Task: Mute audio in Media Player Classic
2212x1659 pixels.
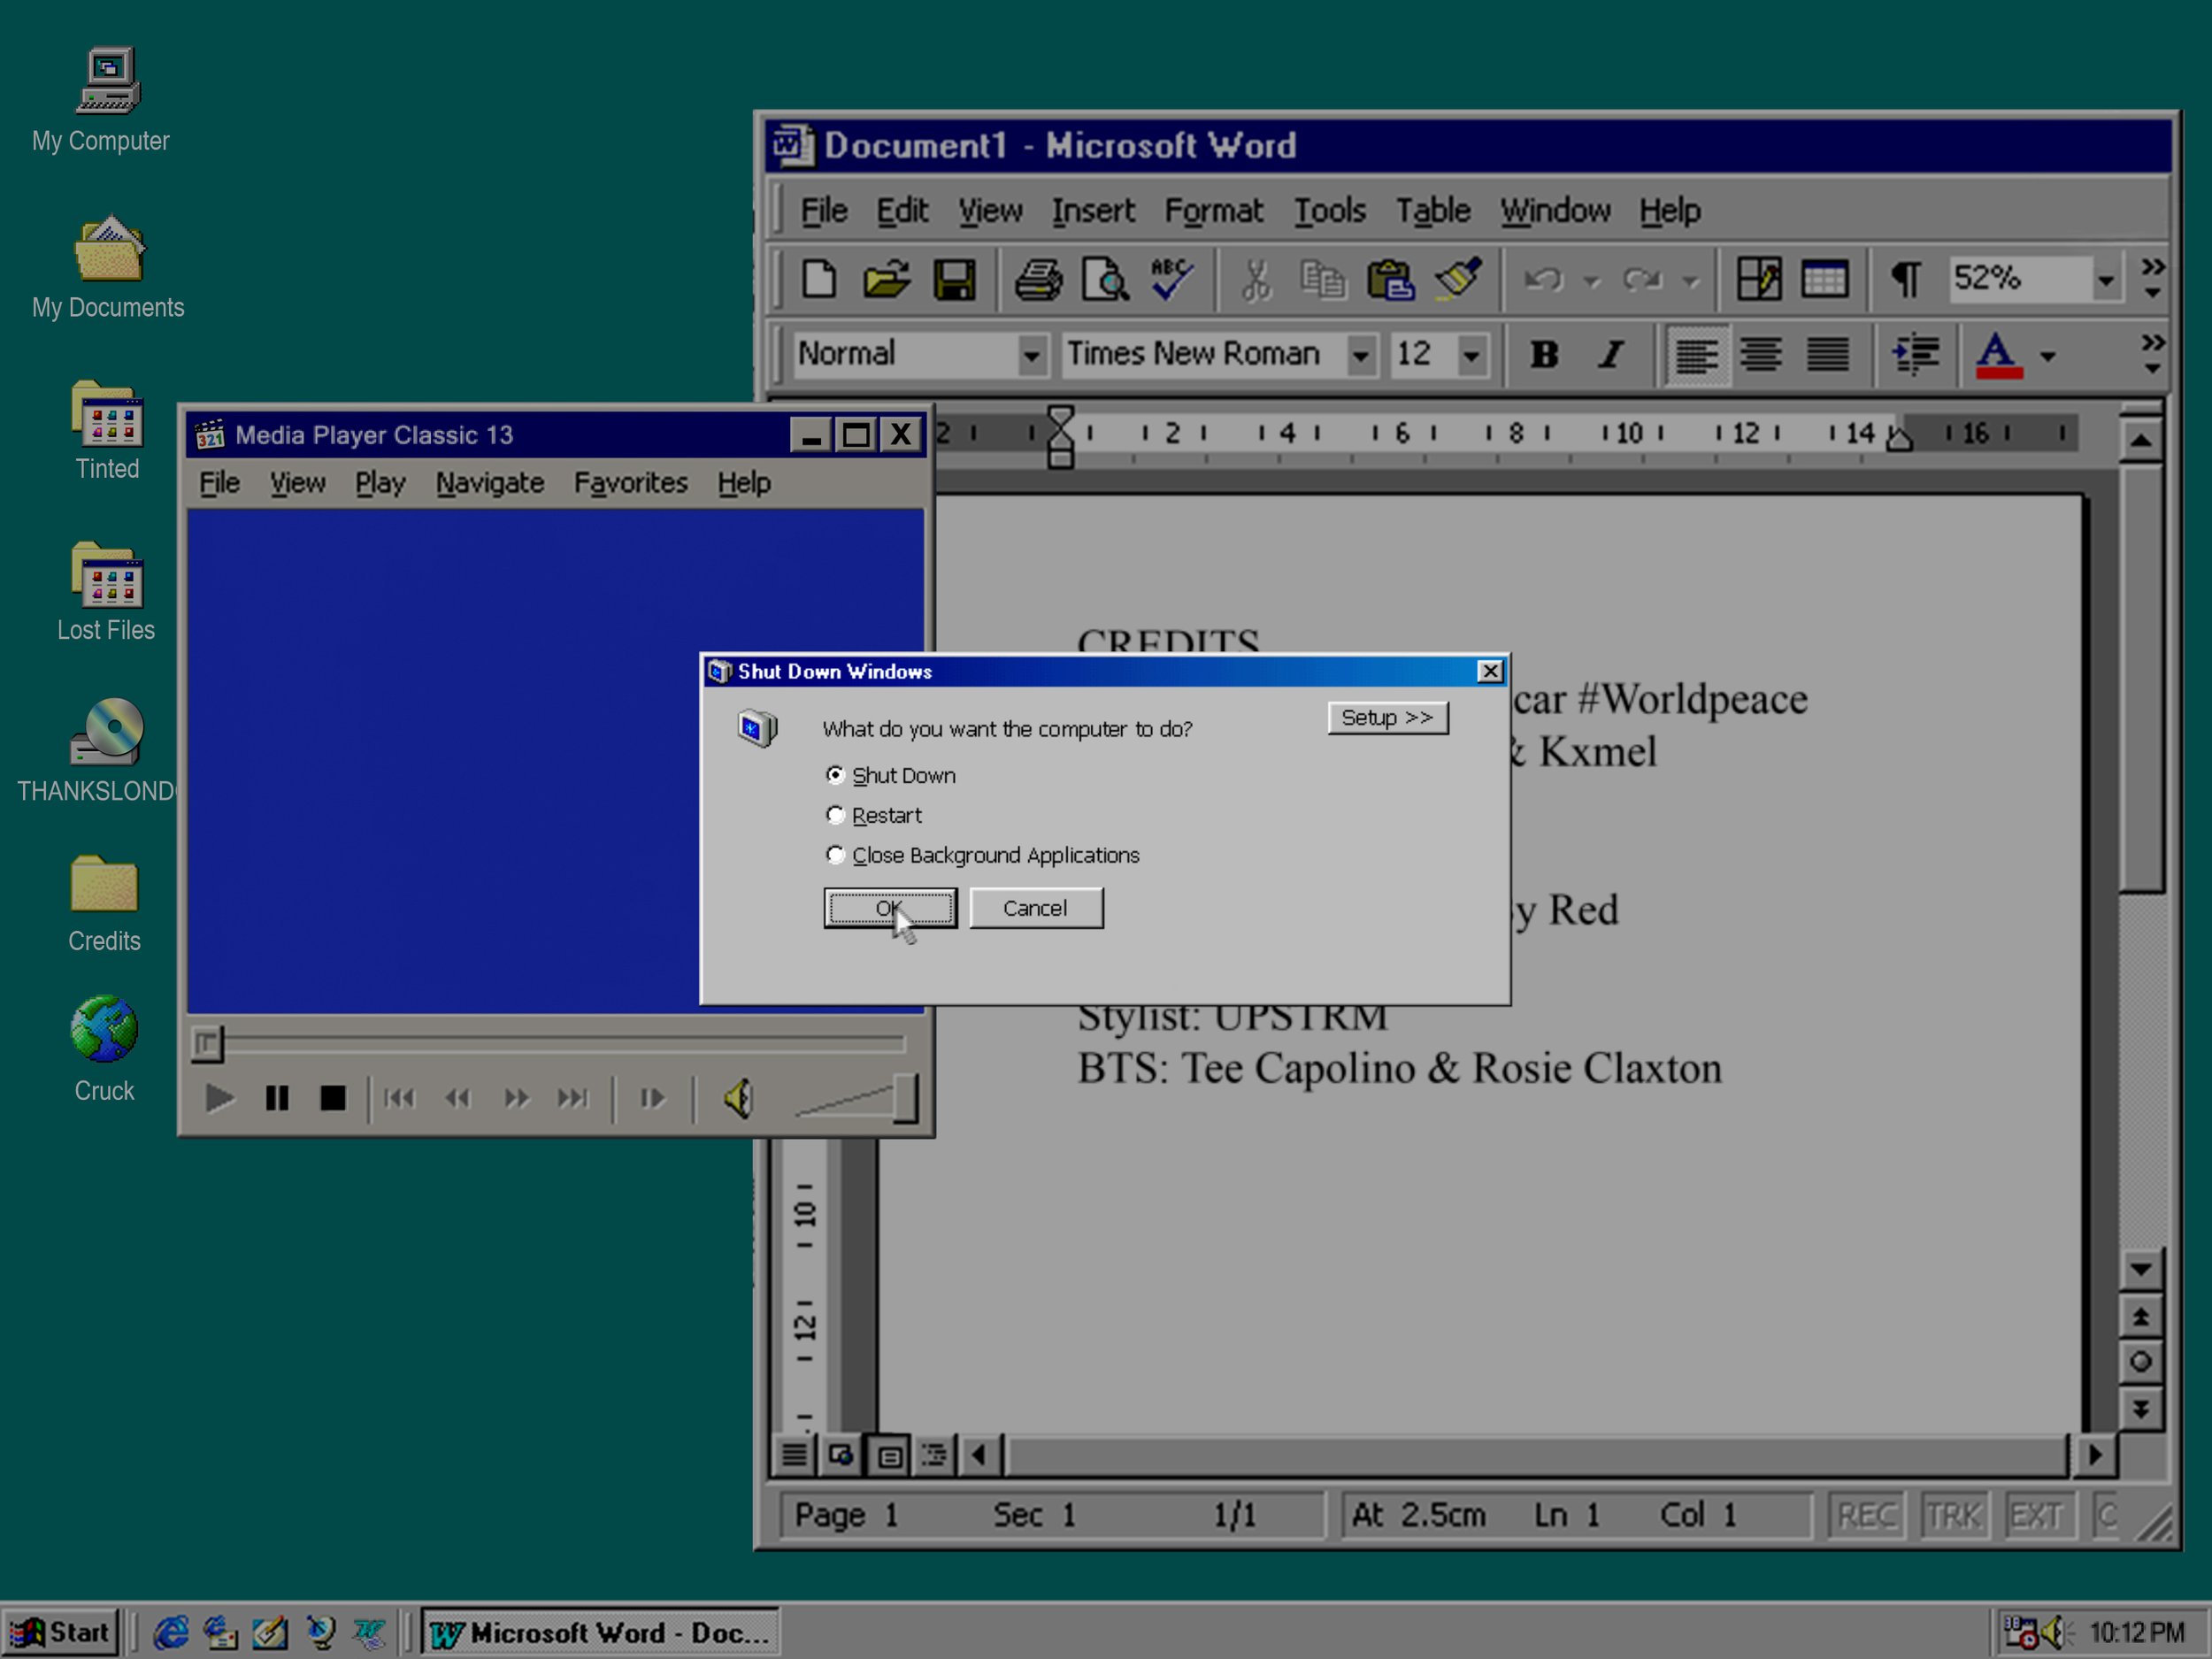Action: click(739, 1099)
